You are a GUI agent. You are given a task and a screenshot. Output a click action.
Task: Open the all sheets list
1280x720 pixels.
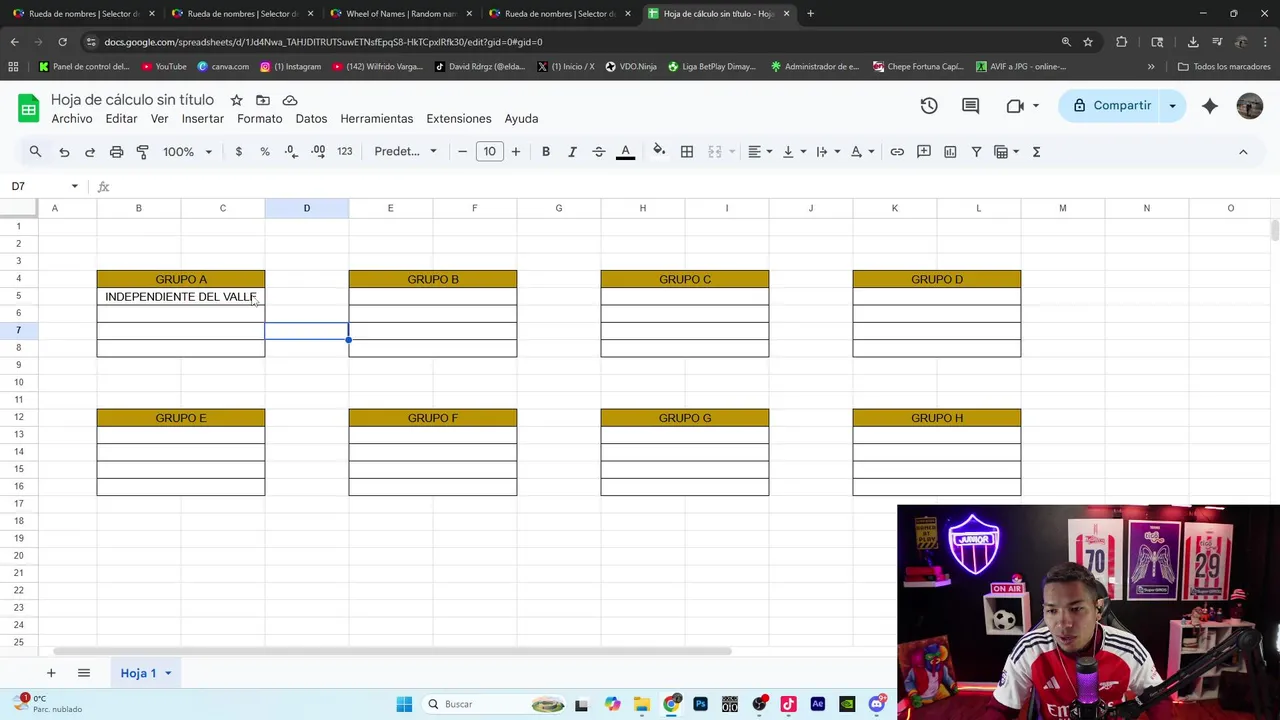84,673
